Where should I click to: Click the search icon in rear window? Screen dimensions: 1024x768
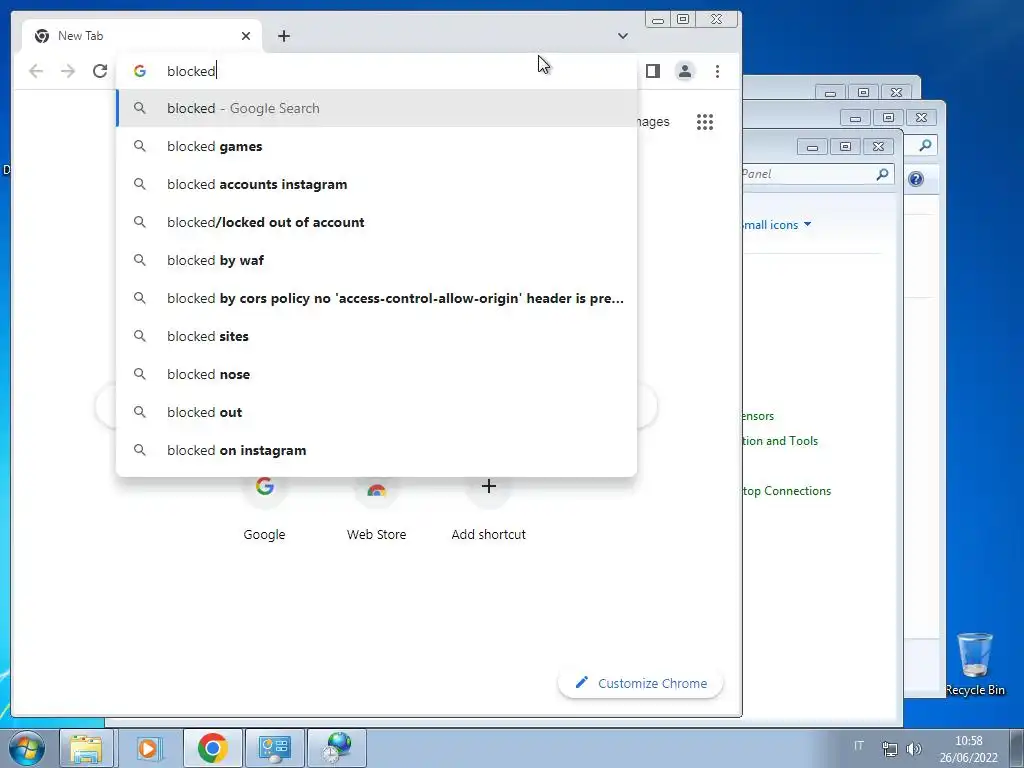pyautogui.click(x=925, y=146)
